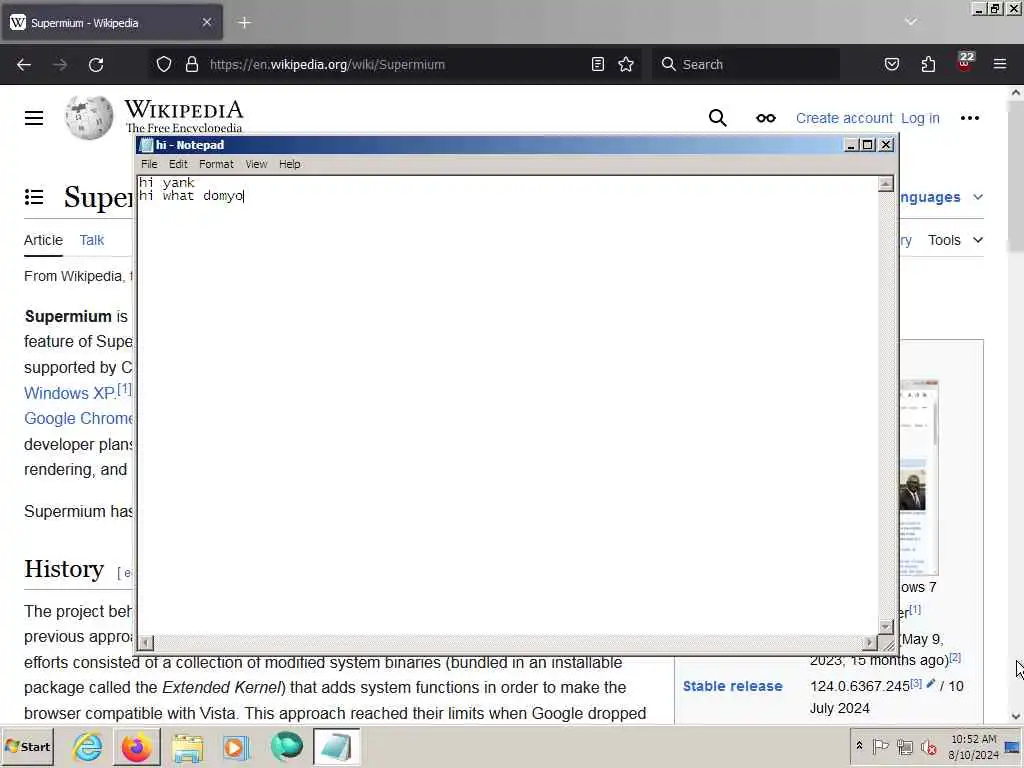Launch Internet Explorer from taskbar
The width and height of the screenshot is (1024, 768).
click(x=88, y=746)
